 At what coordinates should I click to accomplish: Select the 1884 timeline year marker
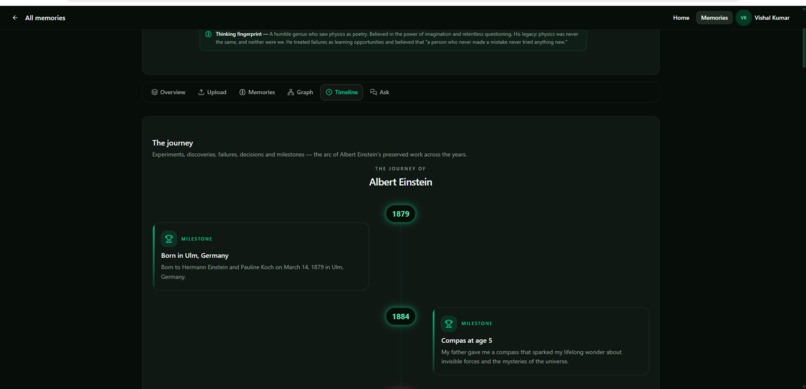click(400, 317)
